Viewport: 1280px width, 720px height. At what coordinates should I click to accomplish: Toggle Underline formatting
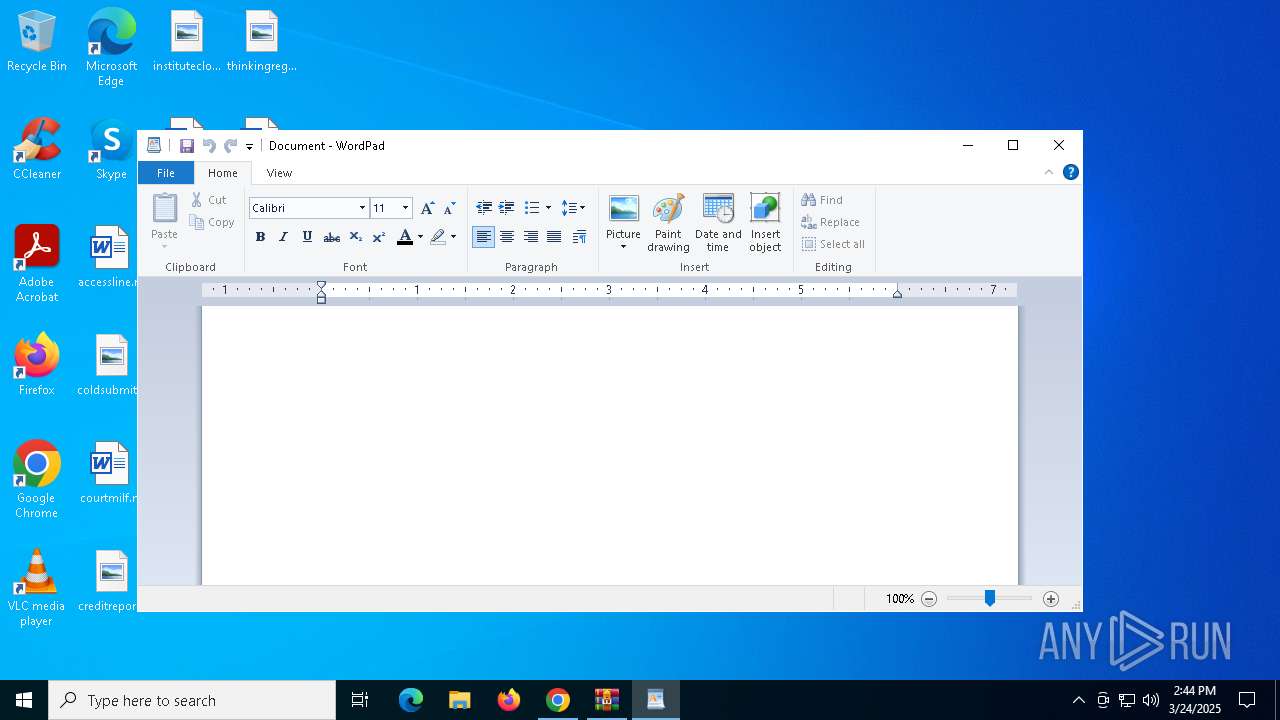(x=307, y=237)
